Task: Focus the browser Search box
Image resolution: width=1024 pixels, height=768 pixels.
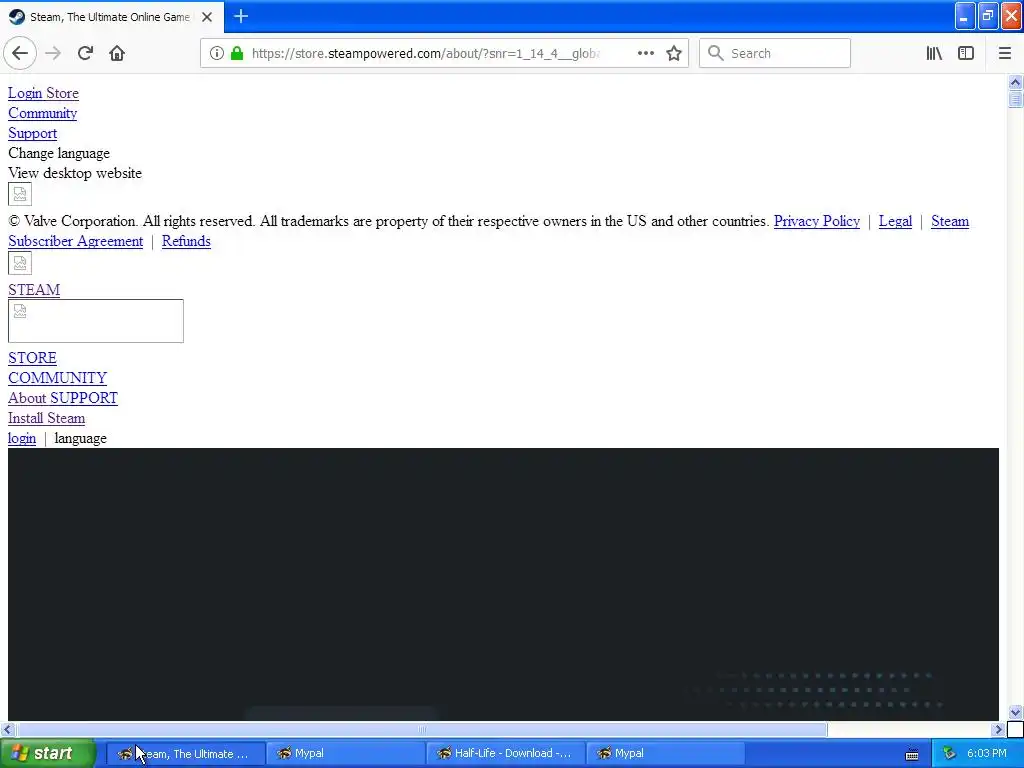Action: click(775, 53)
